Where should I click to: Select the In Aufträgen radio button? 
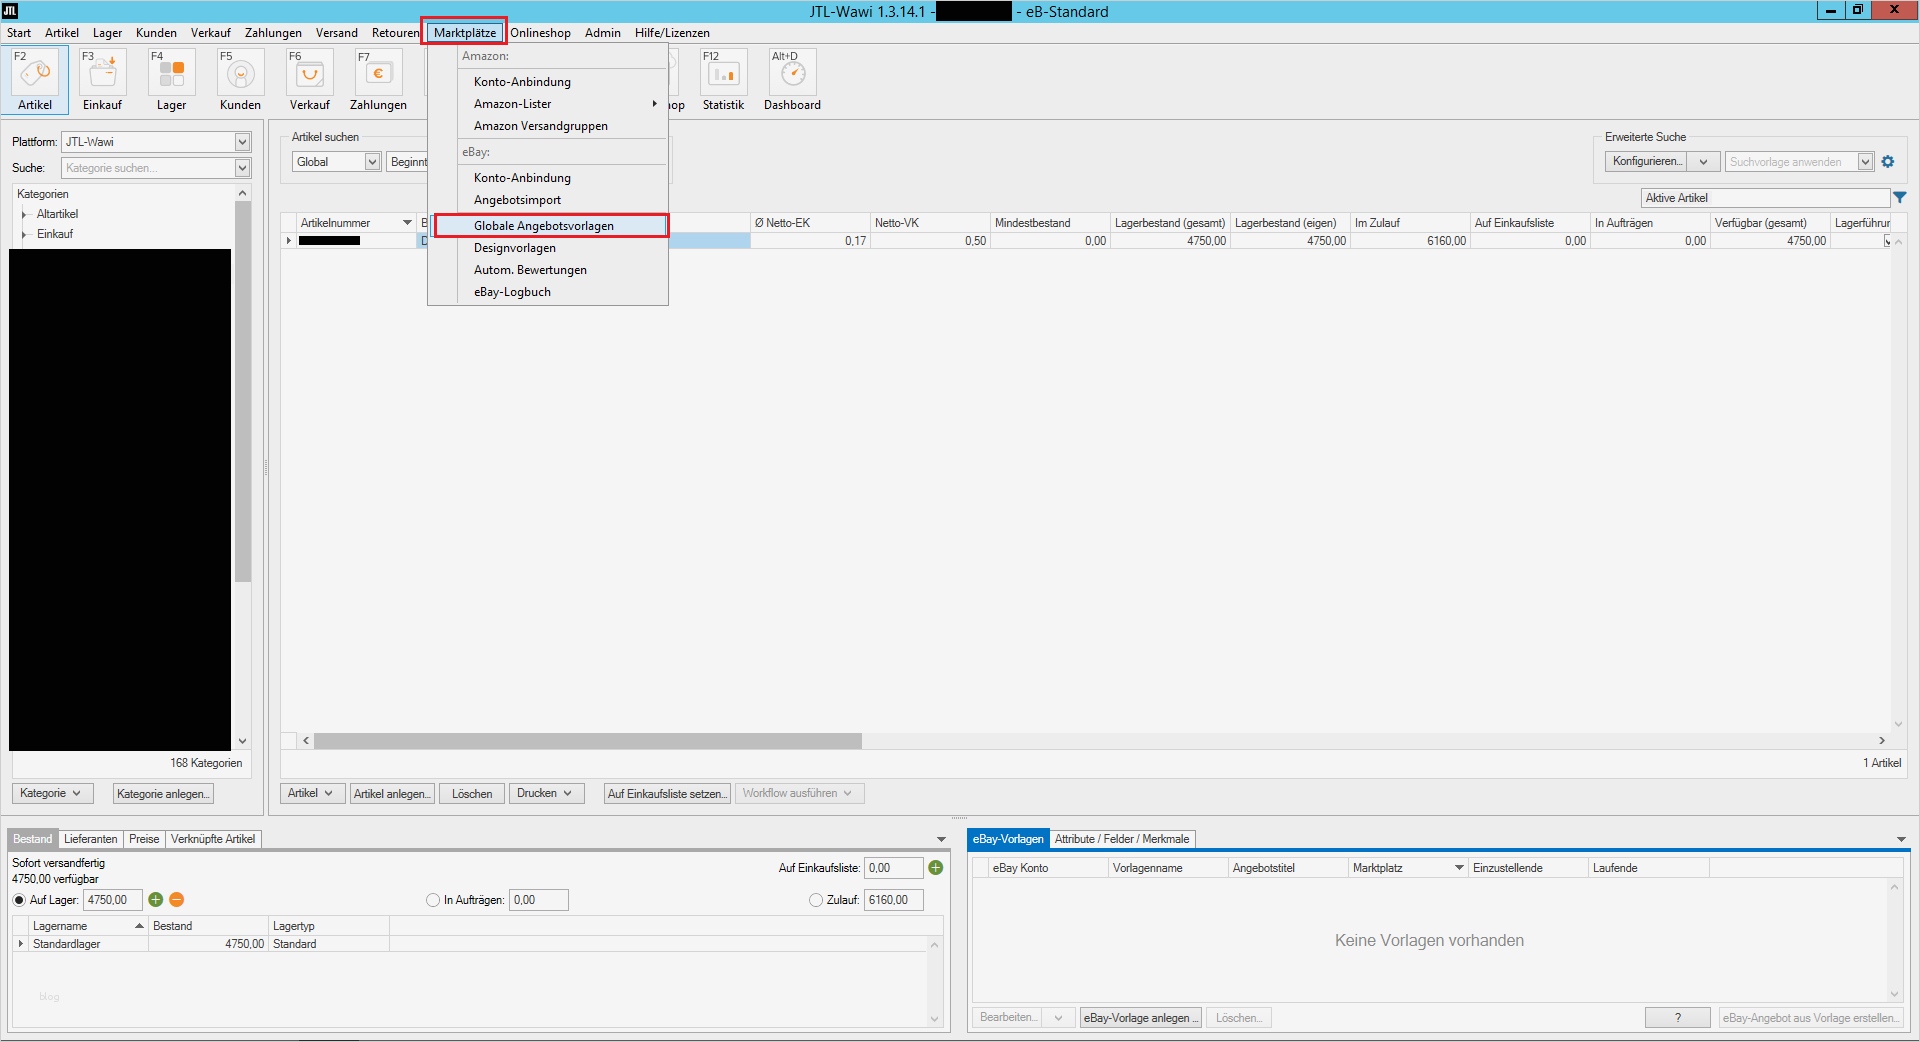[x=433, y=900]
